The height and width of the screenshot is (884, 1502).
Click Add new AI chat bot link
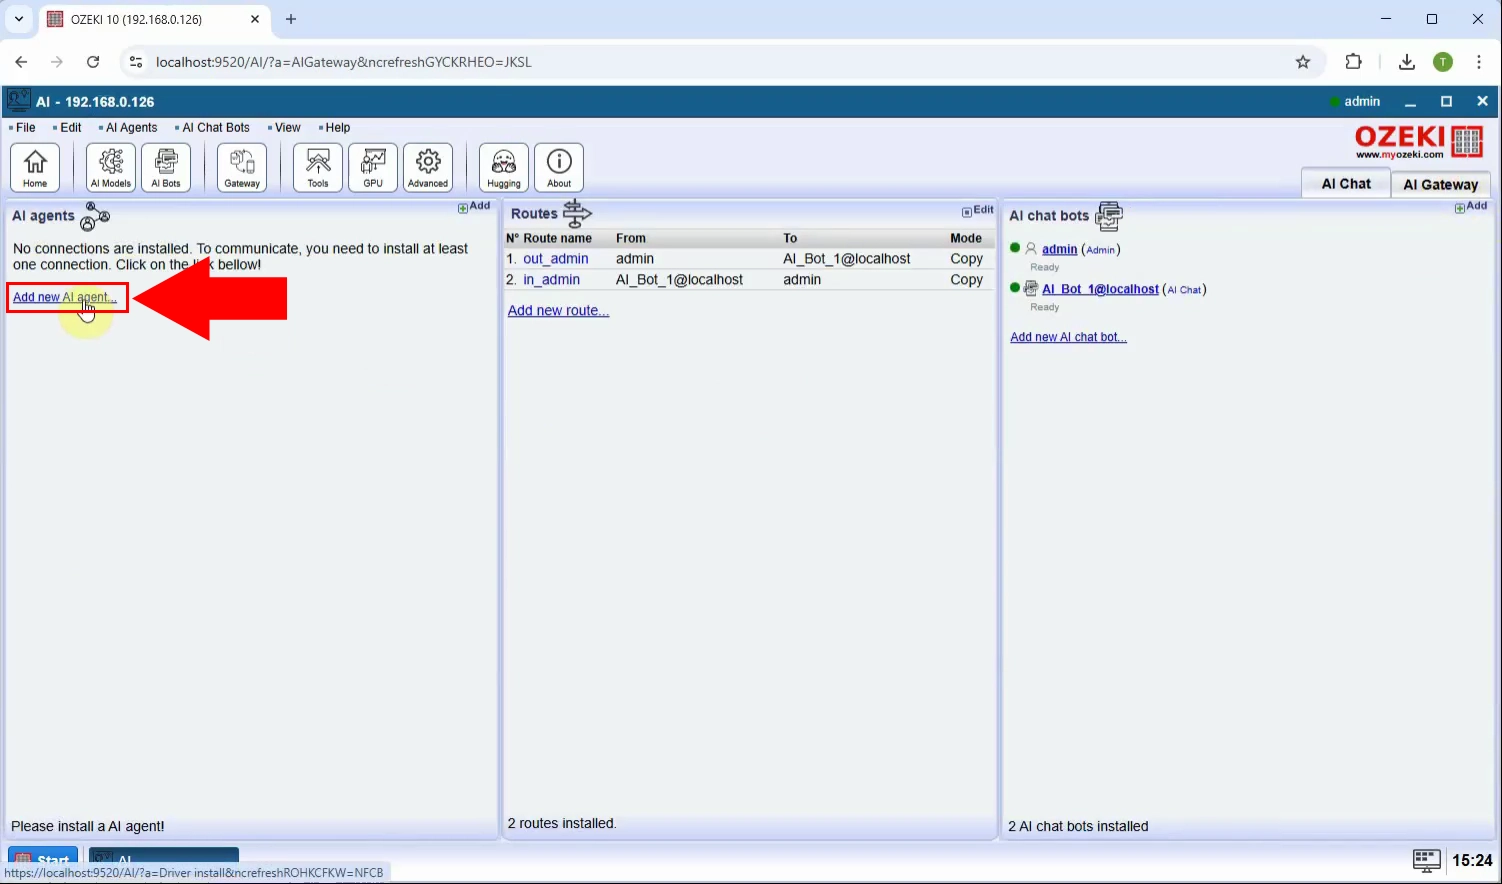(x=1068, y=337)
